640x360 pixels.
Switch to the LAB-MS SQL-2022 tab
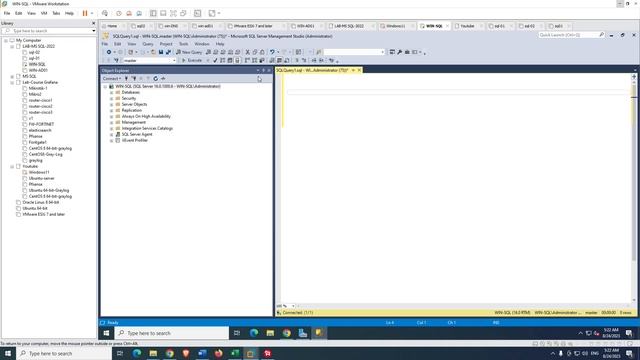click(x=349, y=26)
